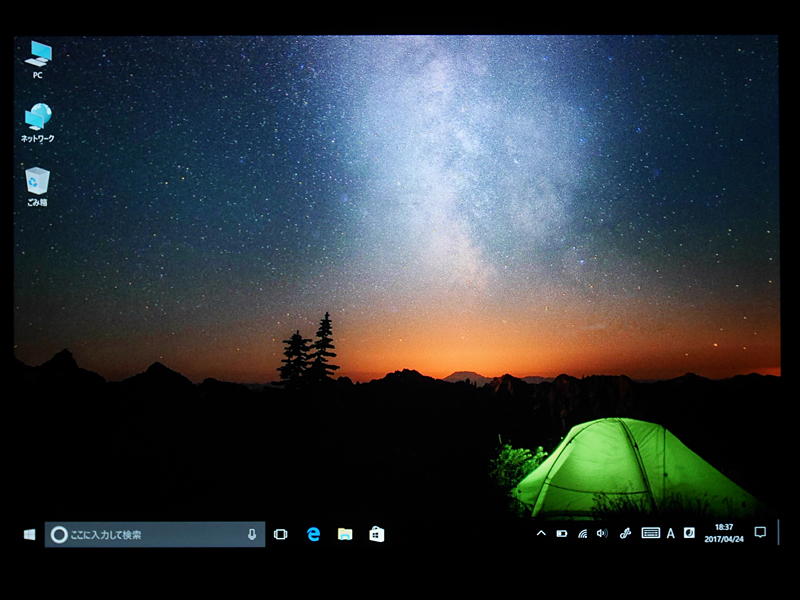Expand the hidden system tray icons
This screenshot has height=600, width=800.
(x=541, y=533)
